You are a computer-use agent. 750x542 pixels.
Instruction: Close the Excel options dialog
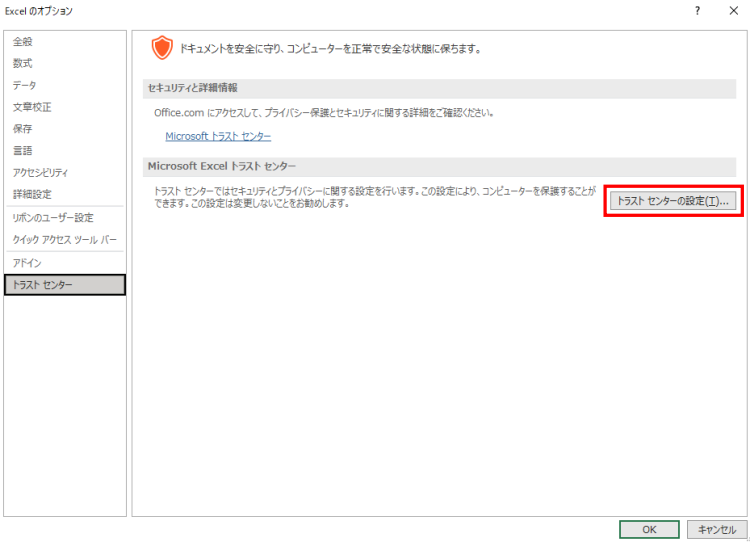click(732, 11)
